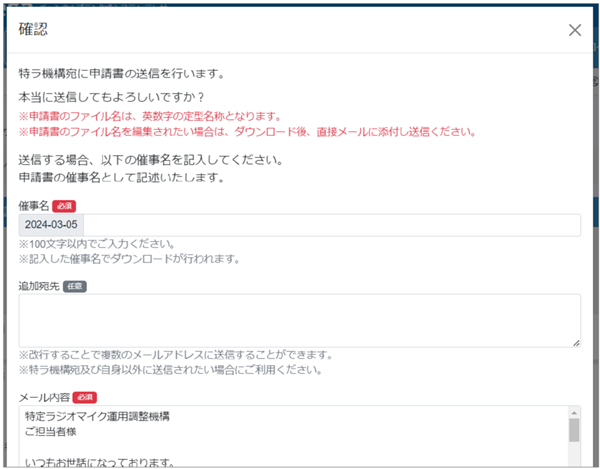Click the scrollbar track below the thumb
The height and width of the screenshot is (469, 600).
tap(574, 455)
